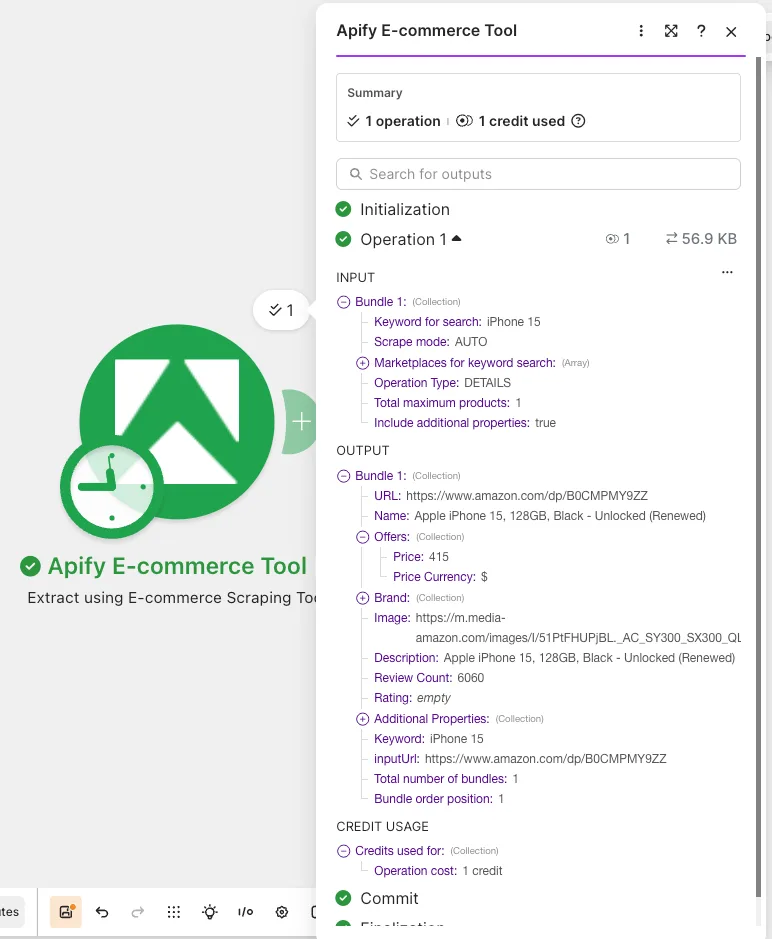Viewport: 772px width, 939px height.
Task: Click the Name row Apple iPhone 15
Action: [x=540, y=516]
